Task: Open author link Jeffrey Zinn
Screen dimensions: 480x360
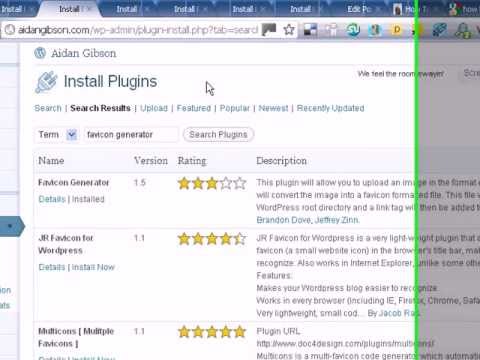Action: (337, 220)
